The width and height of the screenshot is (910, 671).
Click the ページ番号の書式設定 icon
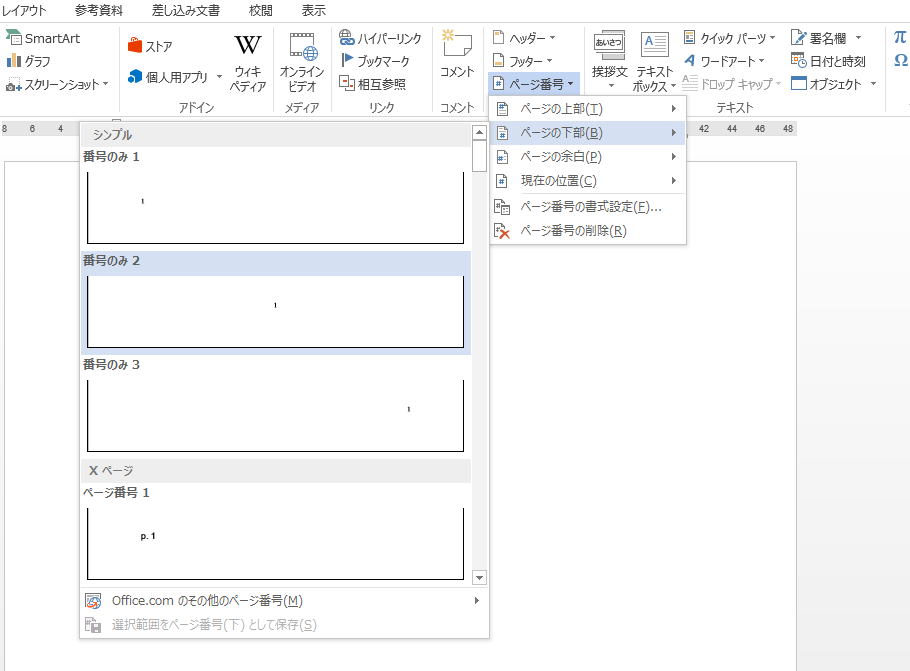pos(502,207)
